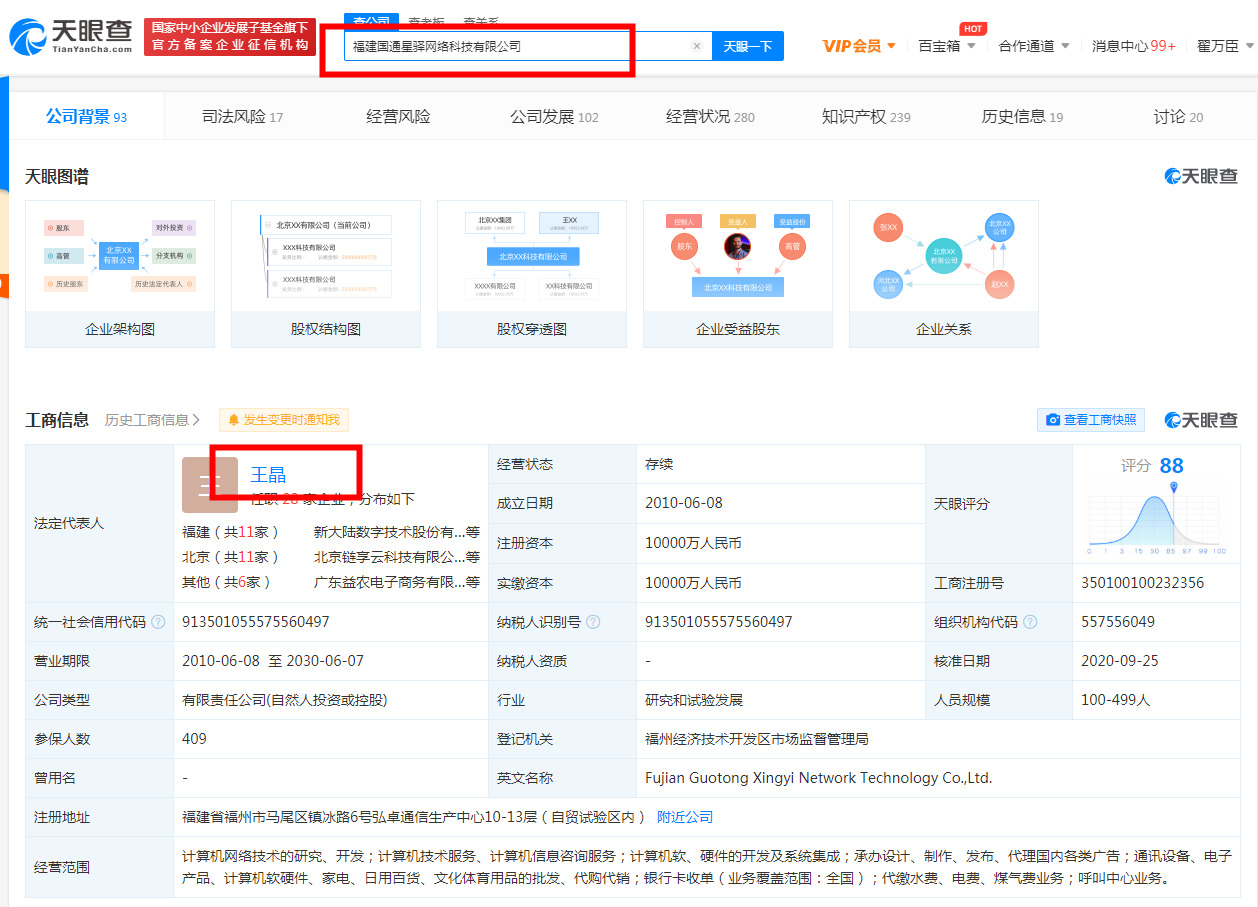Click the legal representative avatar image

click(x=210, y=485)
